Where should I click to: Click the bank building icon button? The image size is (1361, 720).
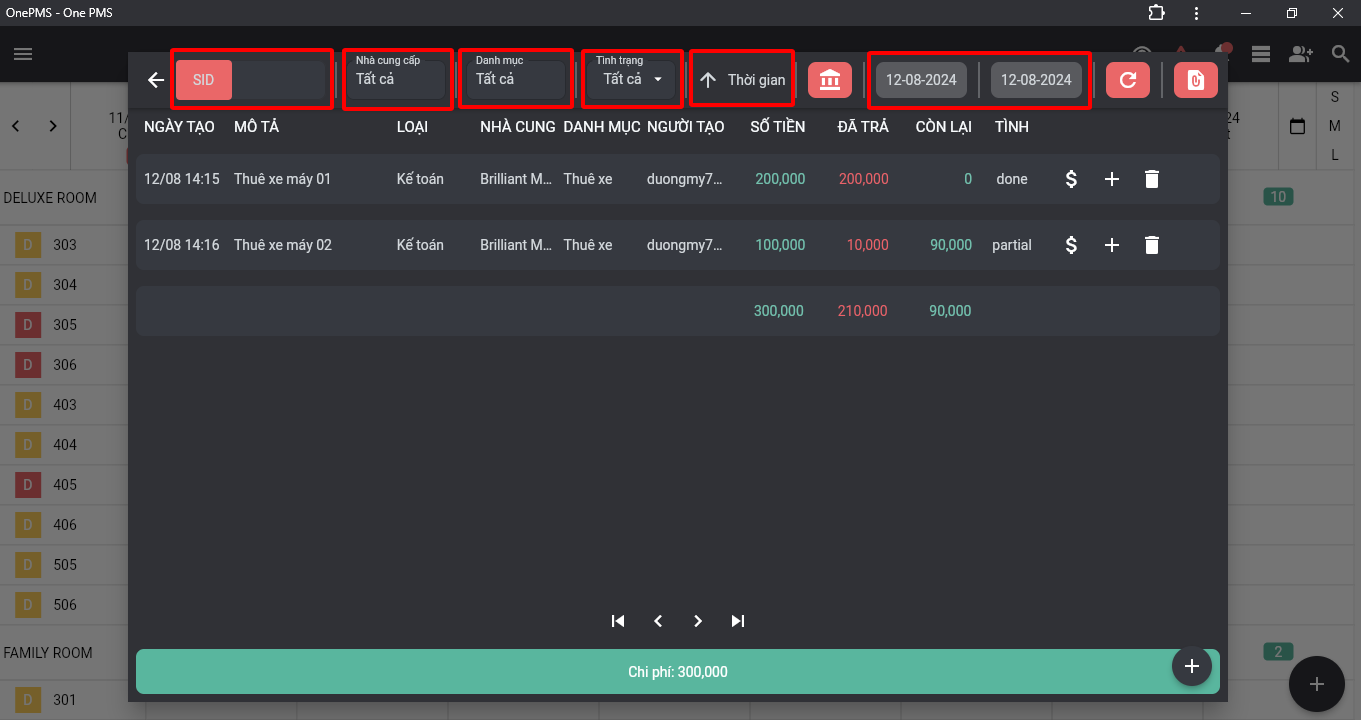[829, 80]
